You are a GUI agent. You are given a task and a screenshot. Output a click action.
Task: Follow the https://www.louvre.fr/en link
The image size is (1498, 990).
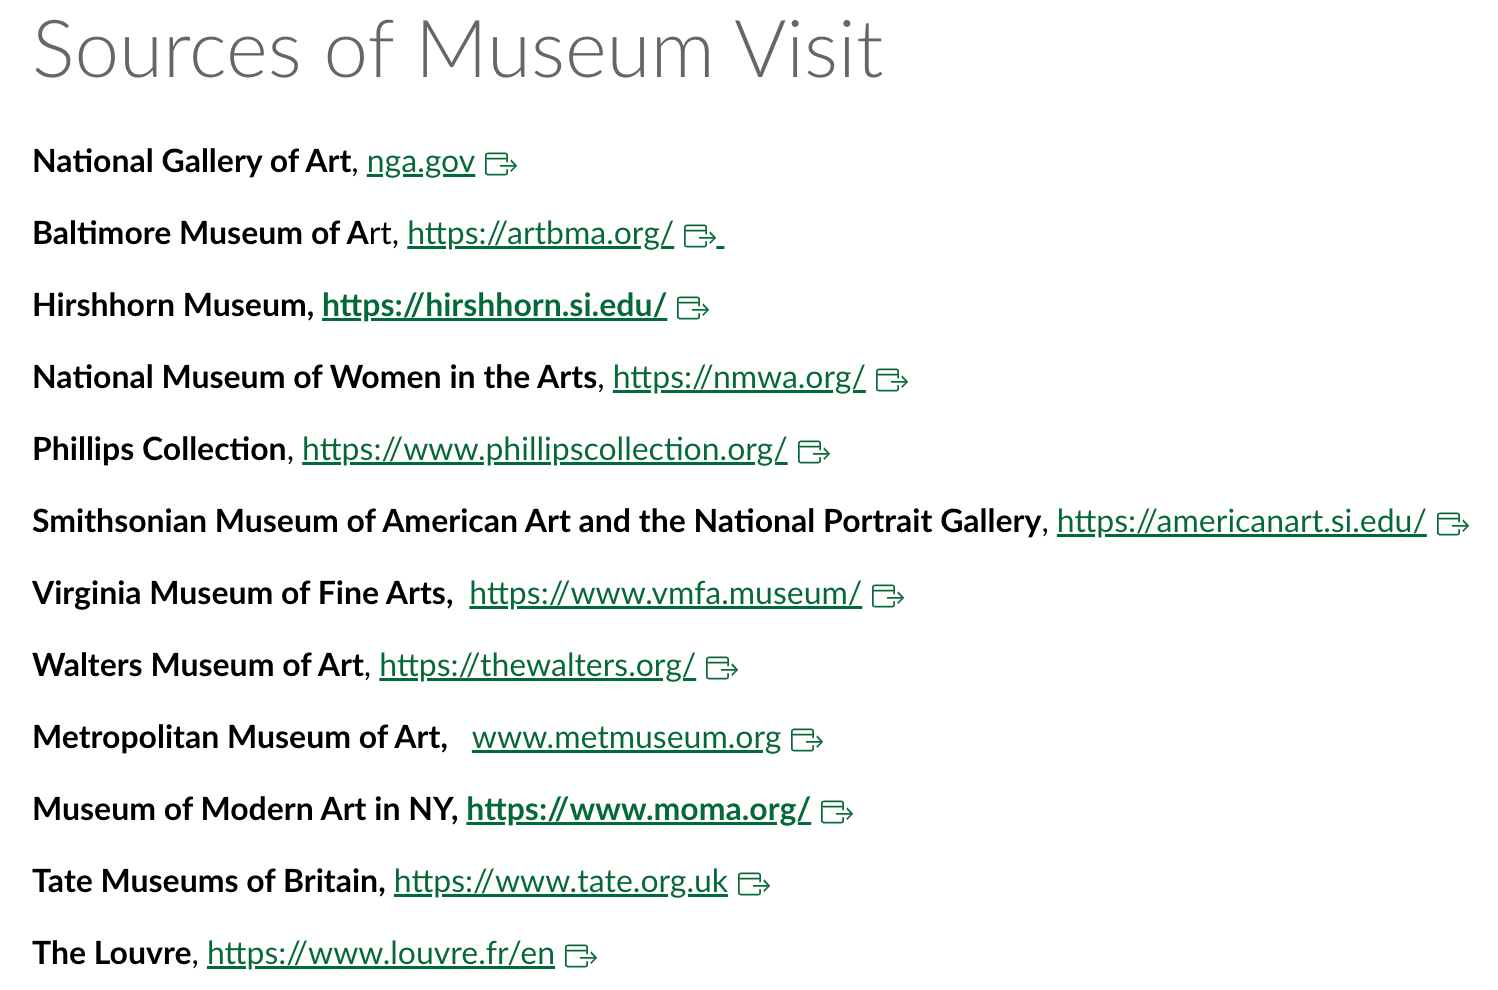click(x=381, y=954)
